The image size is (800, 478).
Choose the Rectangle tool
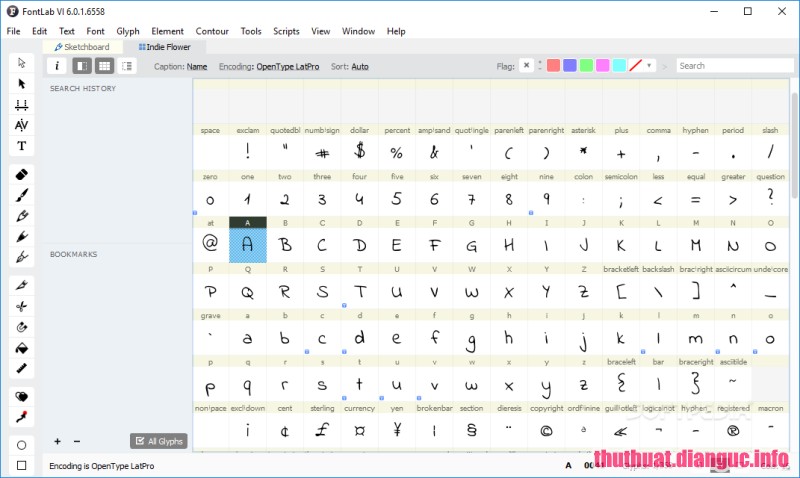(x=21, y=465)
